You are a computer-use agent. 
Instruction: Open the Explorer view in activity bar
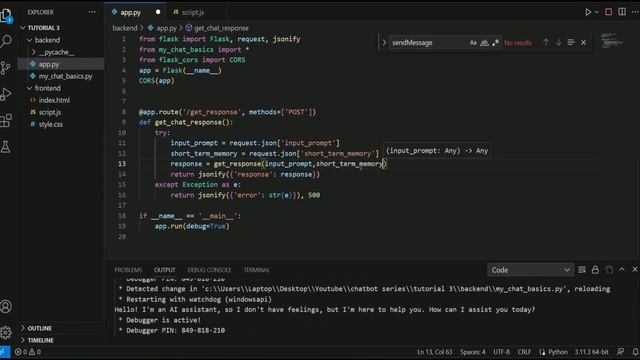6,16
